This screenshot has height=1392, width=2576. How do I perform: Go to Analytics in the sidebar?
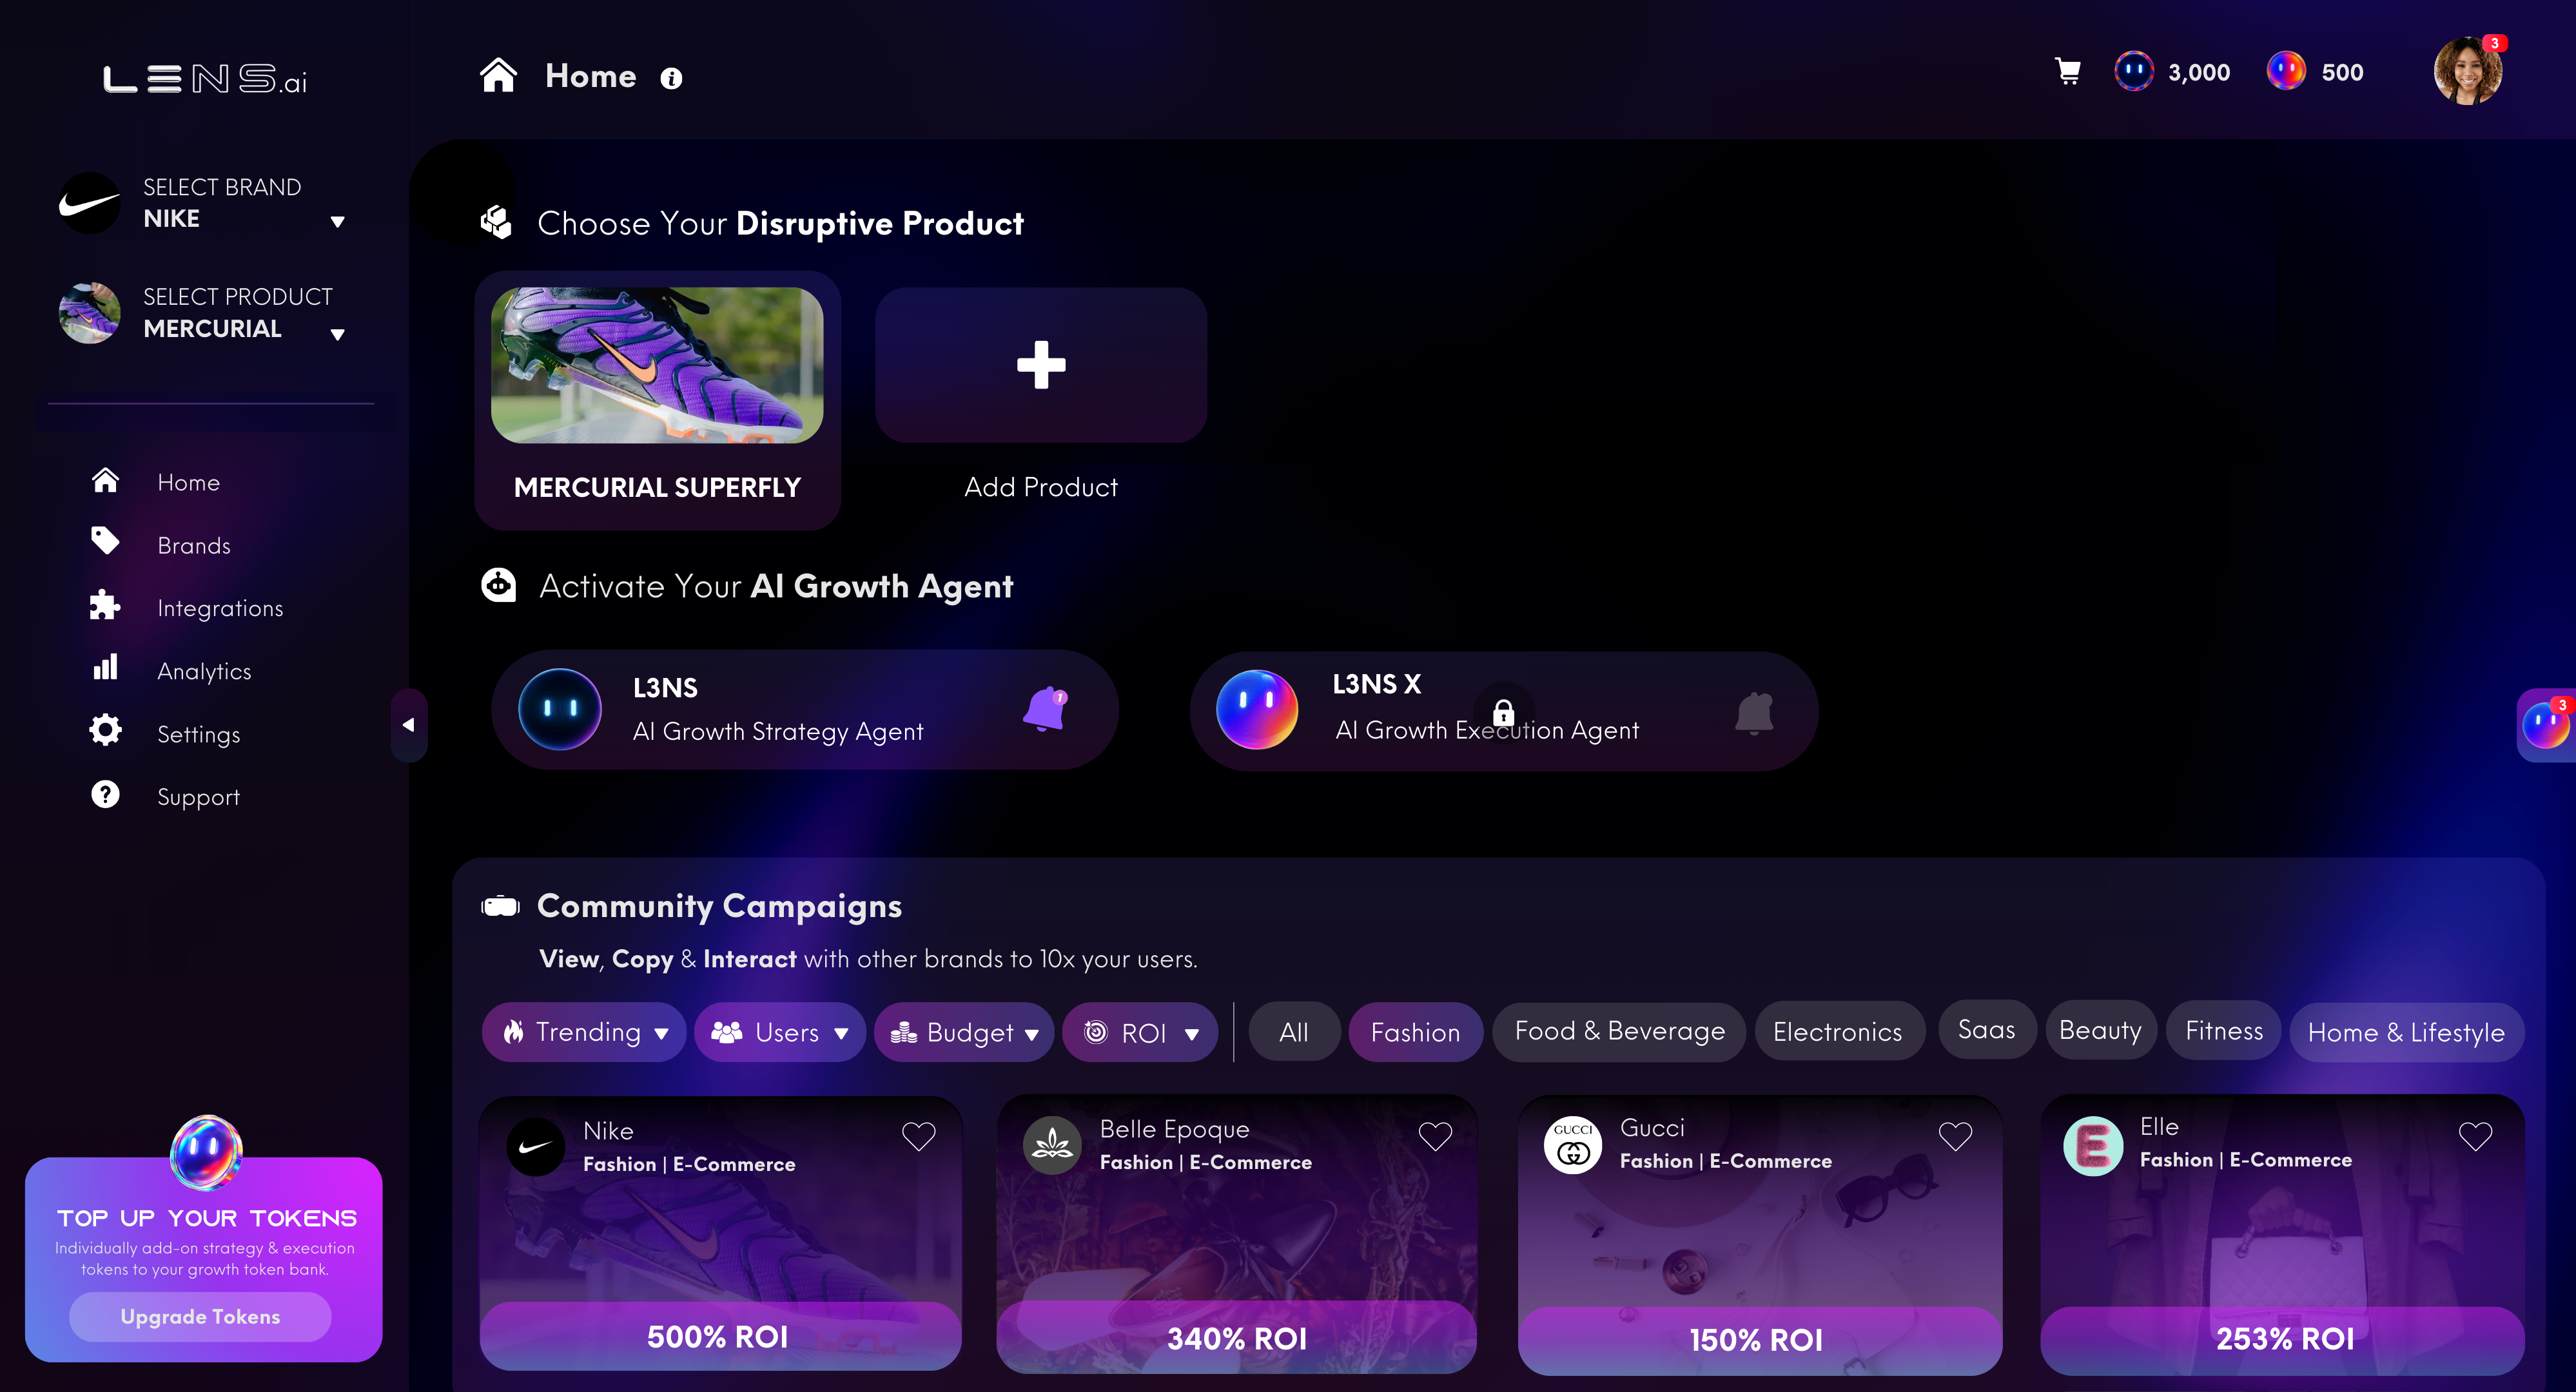204,671
